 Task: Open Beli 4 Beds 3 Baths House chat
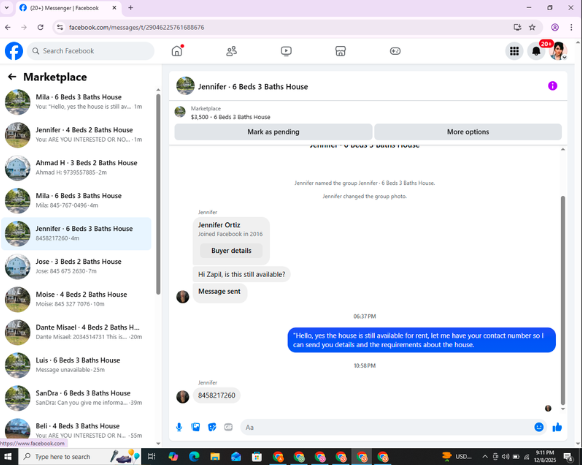tap(76, 430)
